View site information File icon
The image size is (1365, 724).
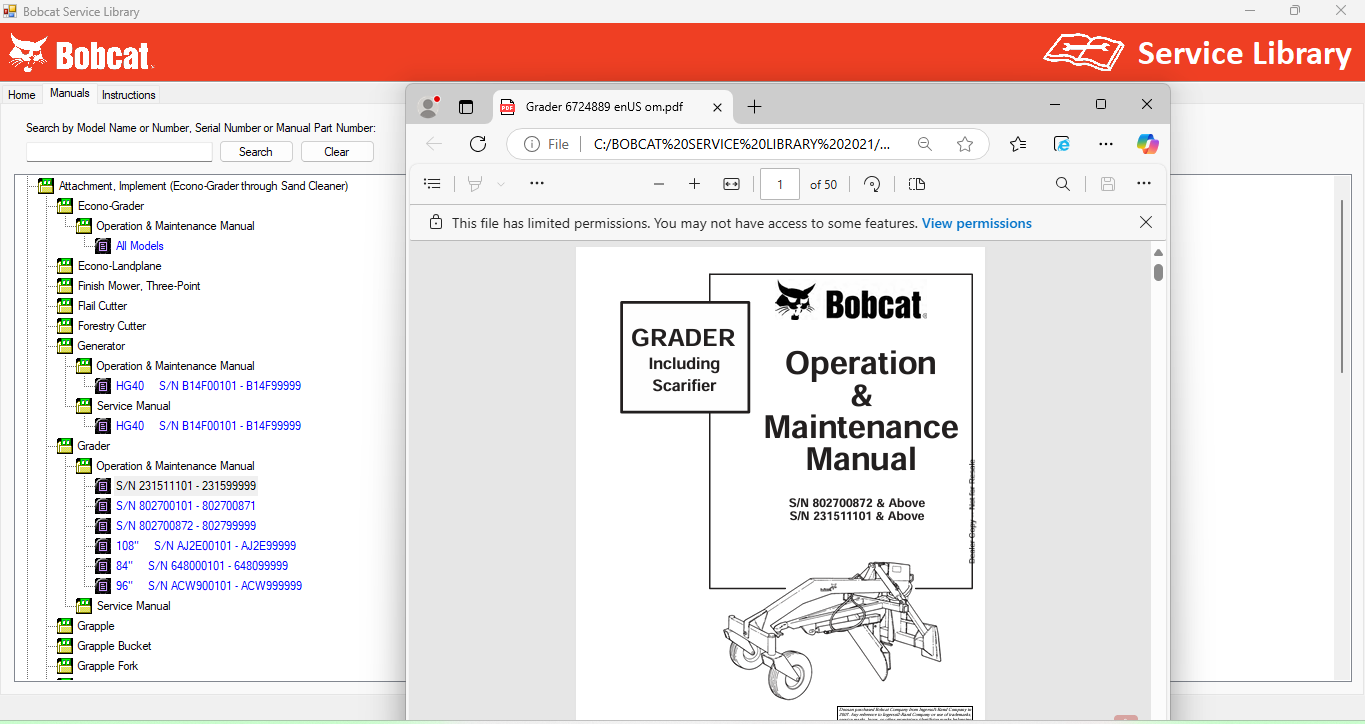(546, 144)
